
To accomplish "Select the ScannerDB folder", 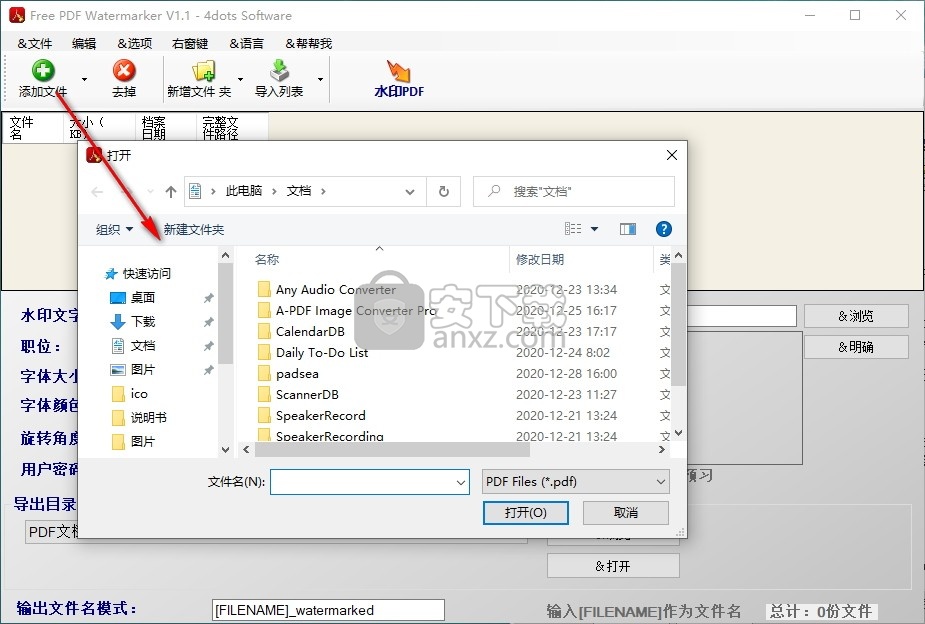I will coord(299,395).
